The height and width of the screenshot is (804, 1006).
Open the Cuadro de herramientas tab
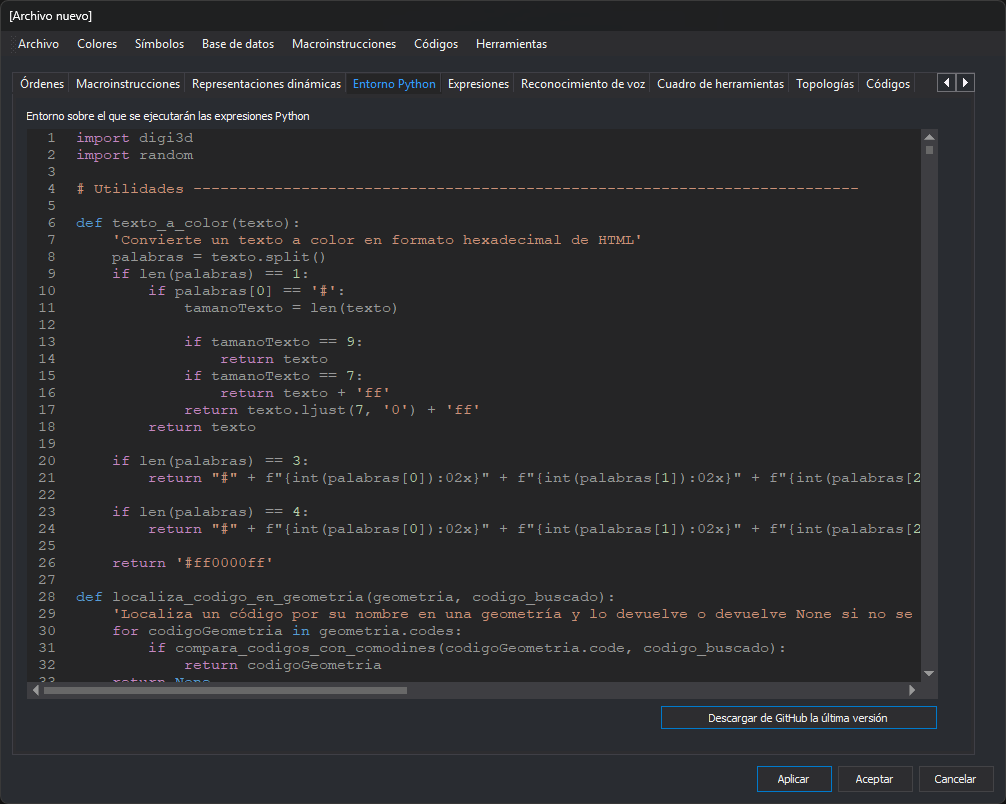[720, 83]
